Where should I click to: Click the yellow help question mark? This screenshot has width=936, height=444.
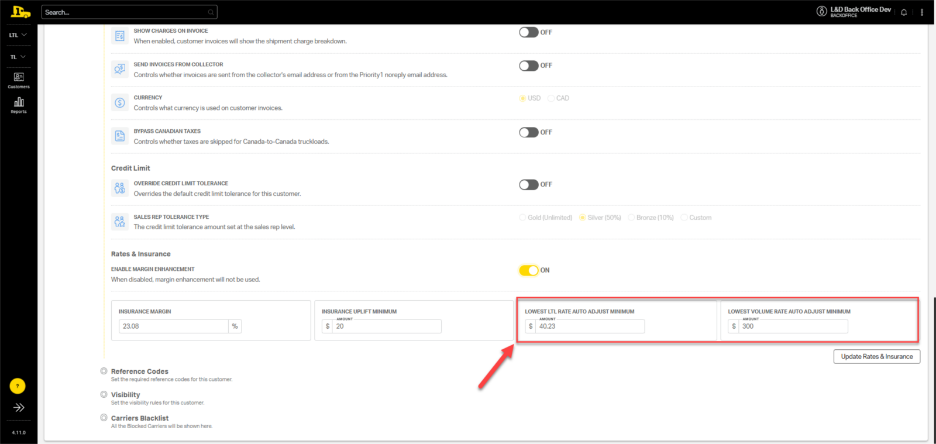[18, 385]
